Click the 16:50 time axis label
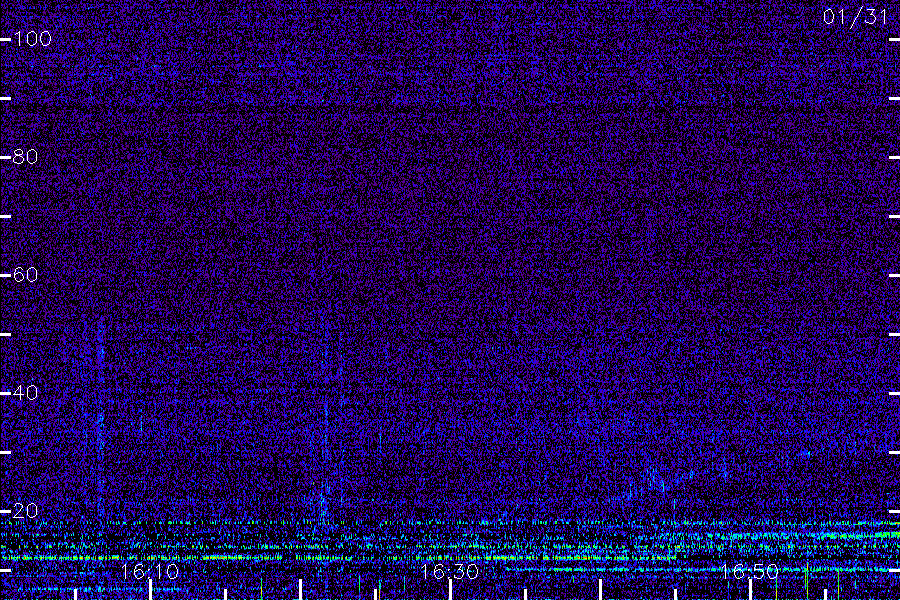This screenshot has width=900, height=600. [749, 571]
